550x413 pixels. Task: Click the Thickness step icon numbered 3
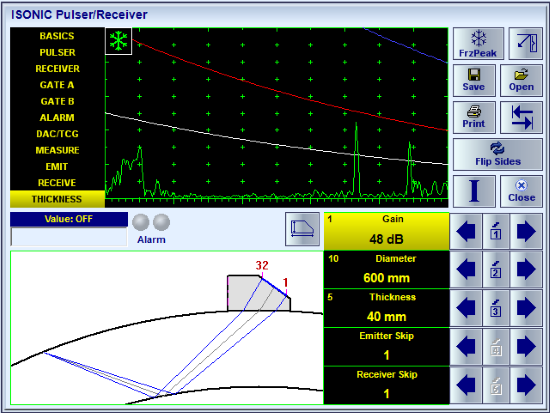(496, 308)
